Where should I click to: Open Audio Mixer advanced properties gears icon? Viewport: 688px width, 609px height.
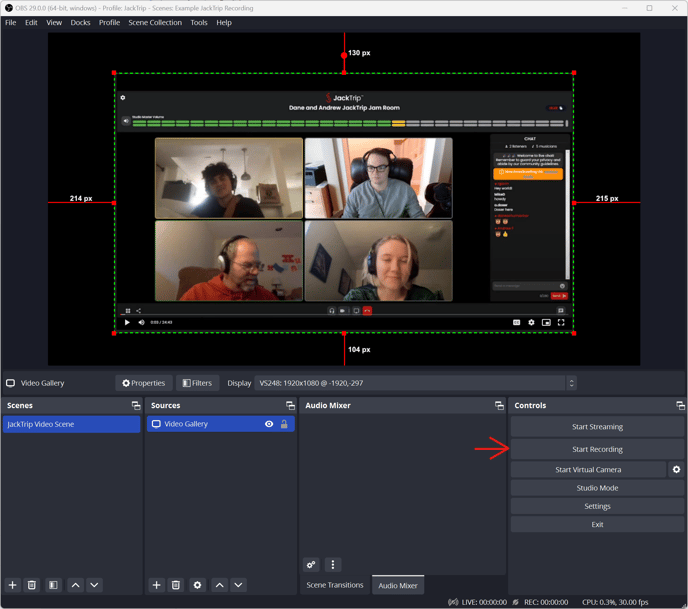coord(311,565)
